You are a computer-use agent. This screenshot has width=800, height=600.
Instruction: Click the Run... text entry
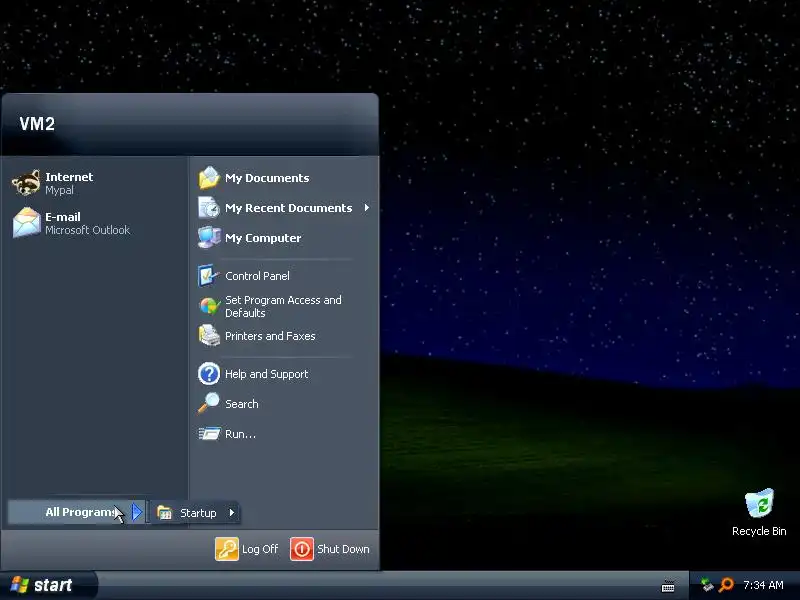click(x=240, y=434)
